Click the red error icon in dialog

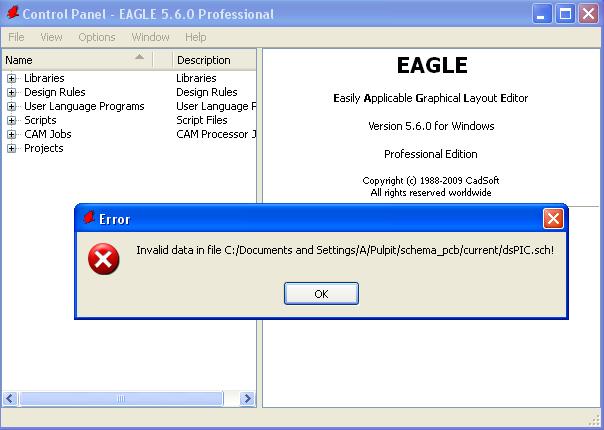coord(104,259)
